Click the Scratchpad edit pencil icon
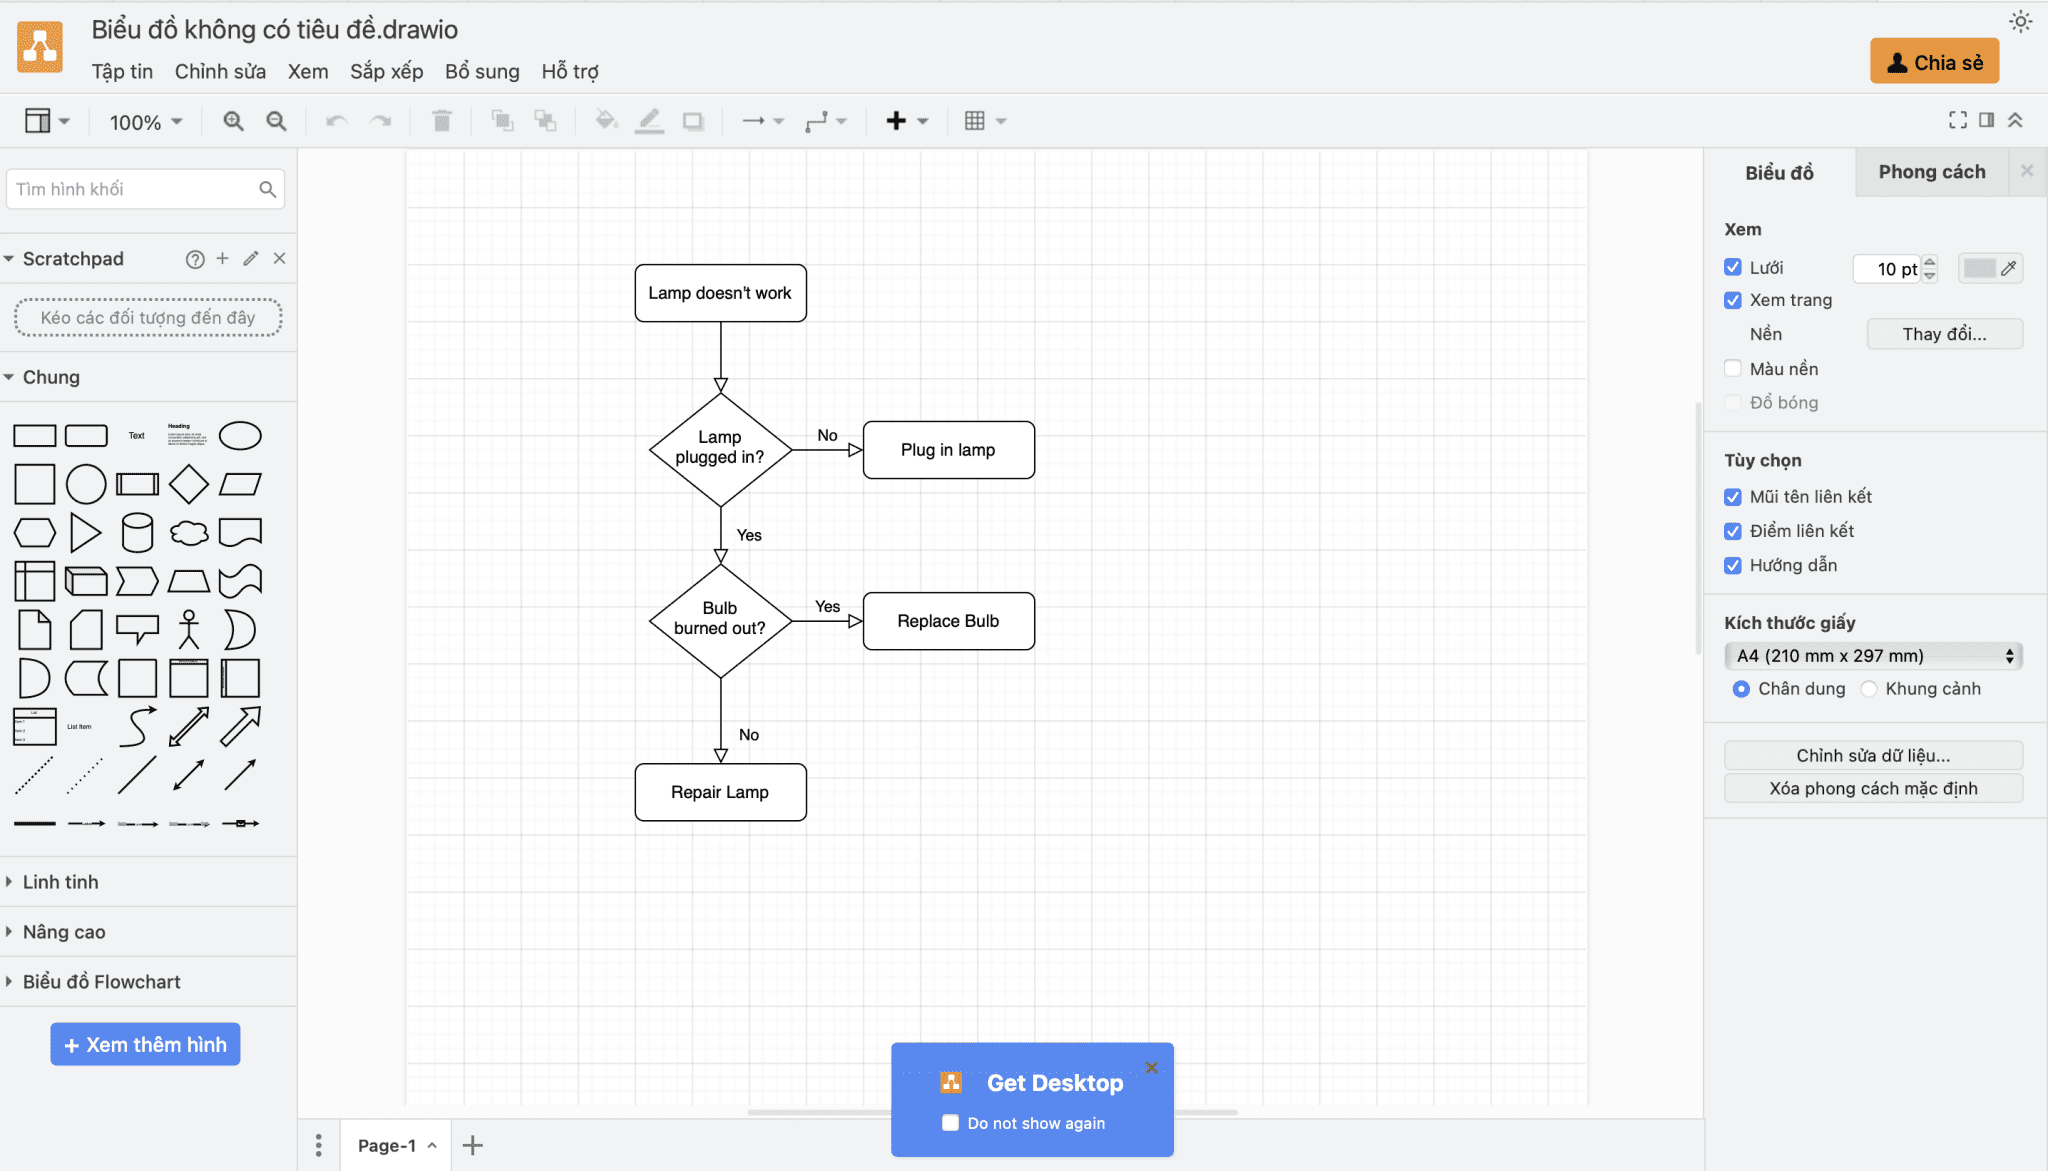The image size is (2048, 1171). (x=251, y=258)
